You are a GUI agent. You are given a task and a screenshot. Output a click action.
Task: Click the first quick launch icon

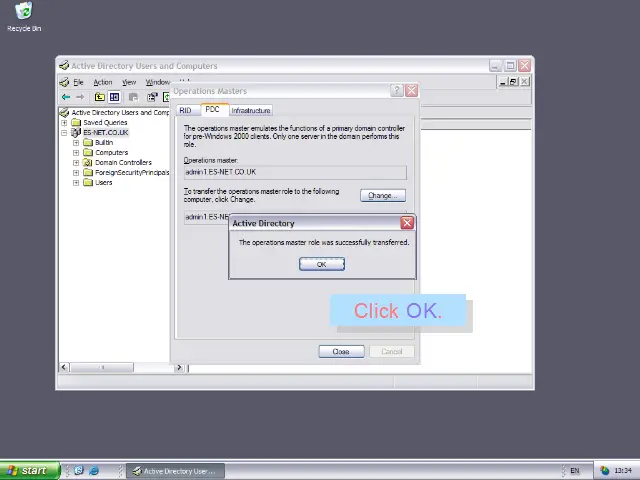pyautogui.click(x=79, y=471)
